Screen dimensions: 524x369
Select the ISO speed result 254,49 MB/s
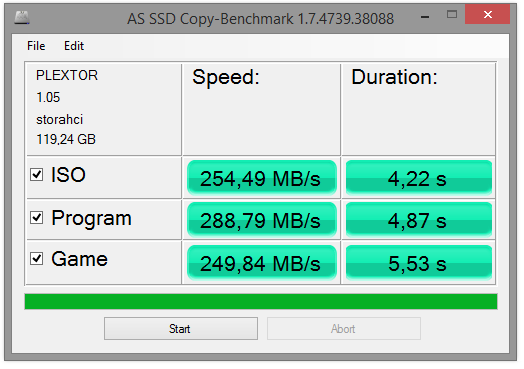click(x=262, y=178)
